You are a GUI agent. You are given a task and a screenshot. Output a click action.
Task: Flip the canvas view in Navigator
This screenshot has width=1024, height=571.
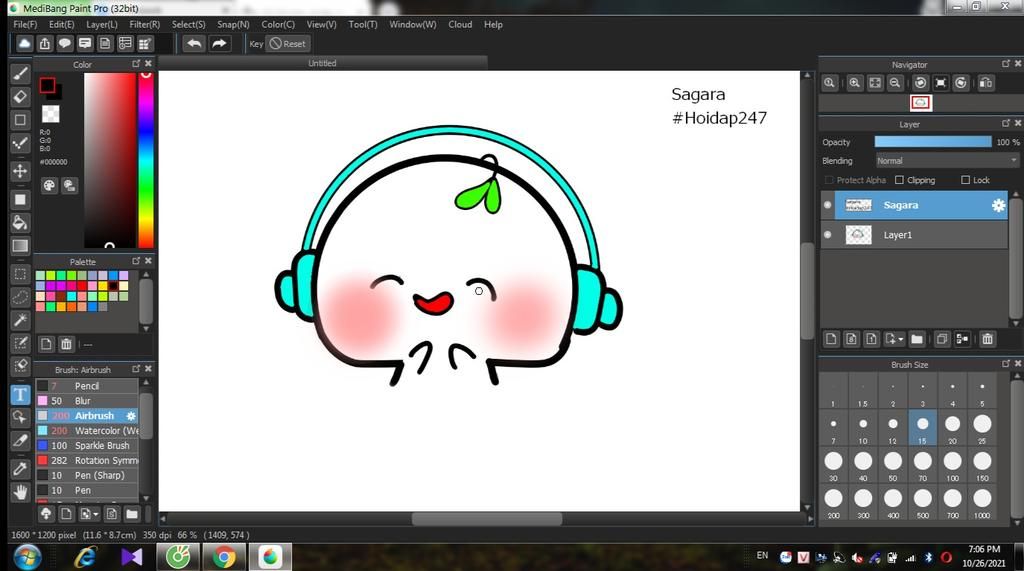(986, 83)
